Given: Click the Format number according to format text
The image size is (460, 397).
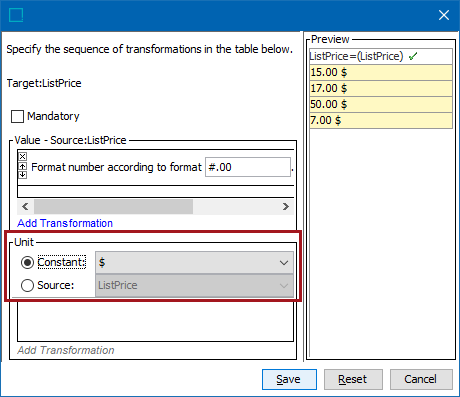Looking at the screenshot, I should click(116, 167).
